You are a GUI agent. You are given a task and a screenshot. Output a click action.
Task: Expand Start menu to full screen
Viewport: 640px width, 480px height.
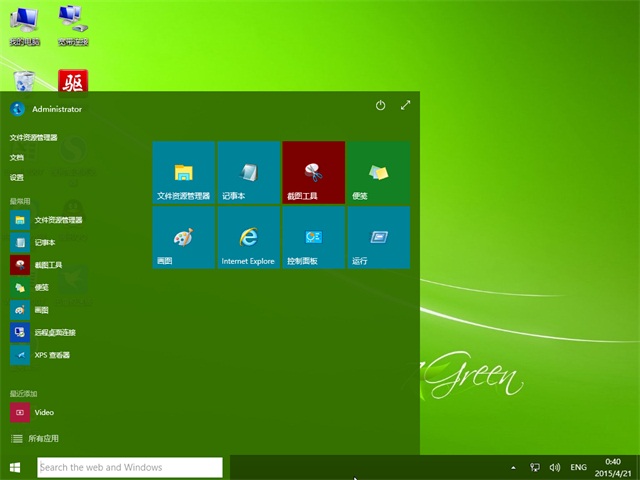[x=405, y=105]
